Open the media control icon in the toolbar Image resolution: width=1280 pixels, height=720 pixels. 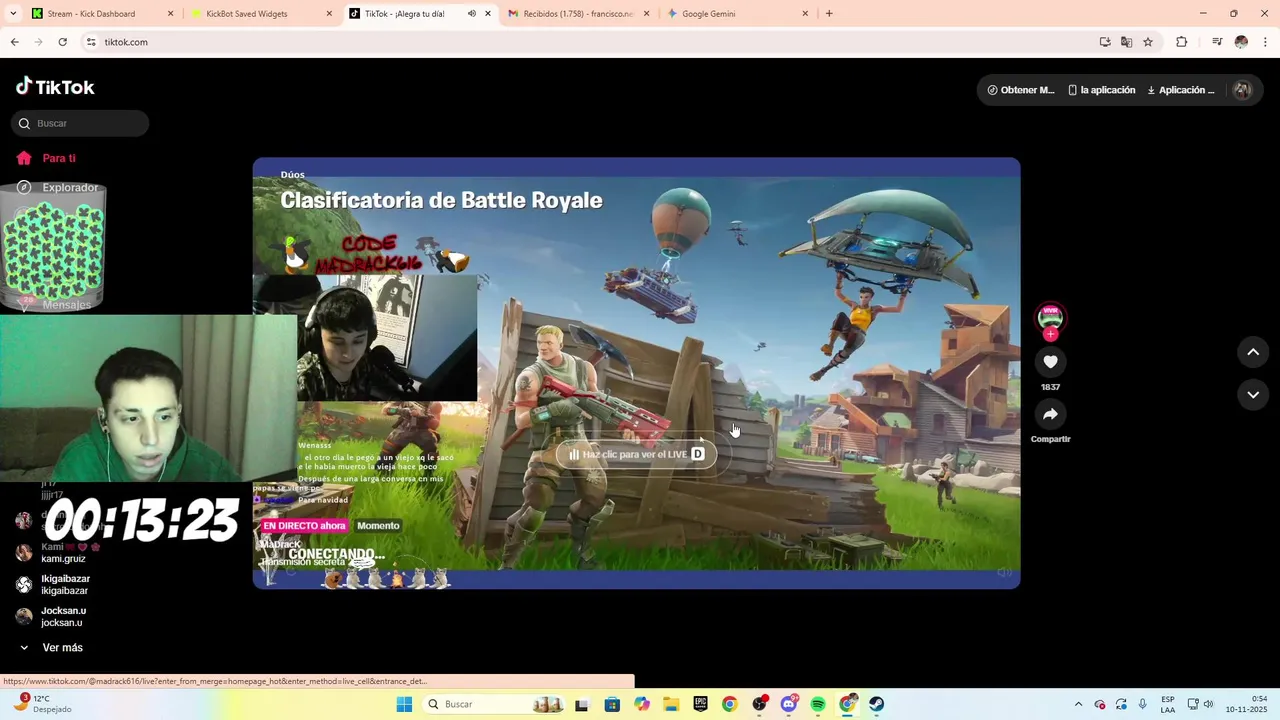[1217, 42]
